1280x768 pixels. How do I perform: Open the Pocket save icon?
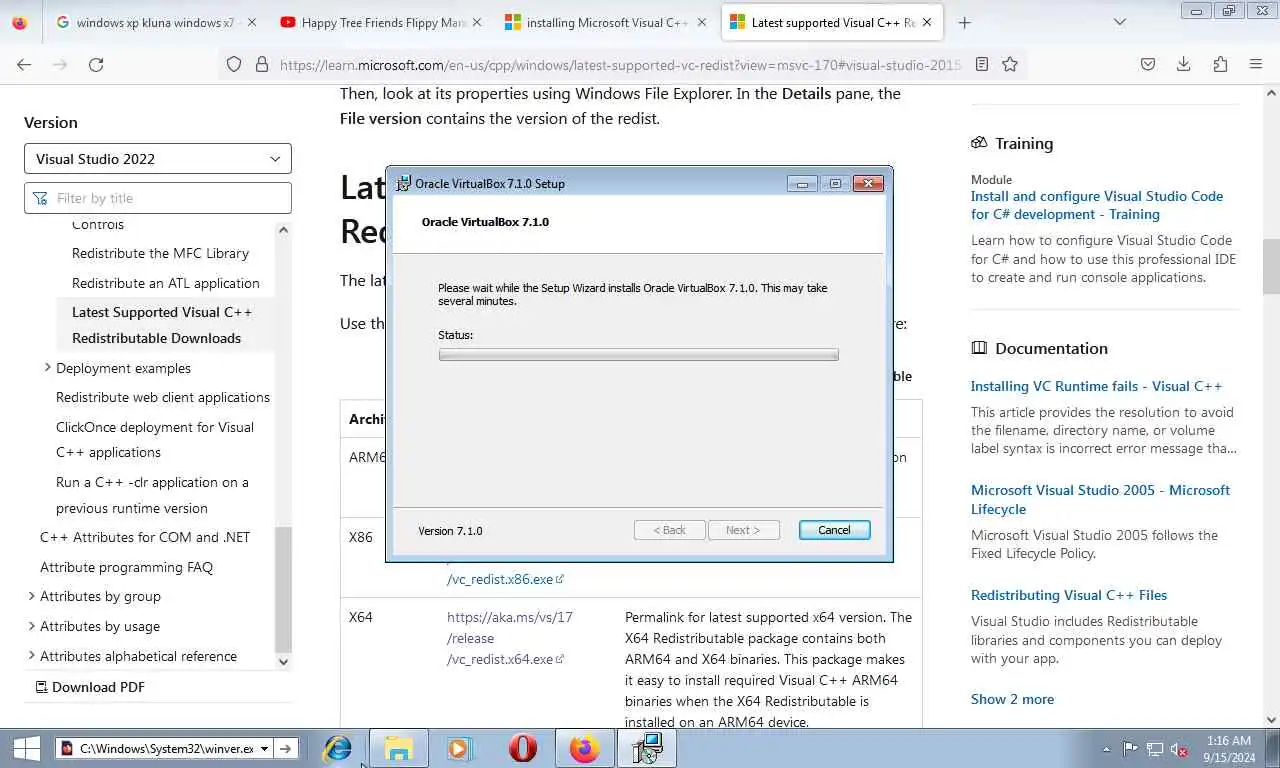point(1148,64)
